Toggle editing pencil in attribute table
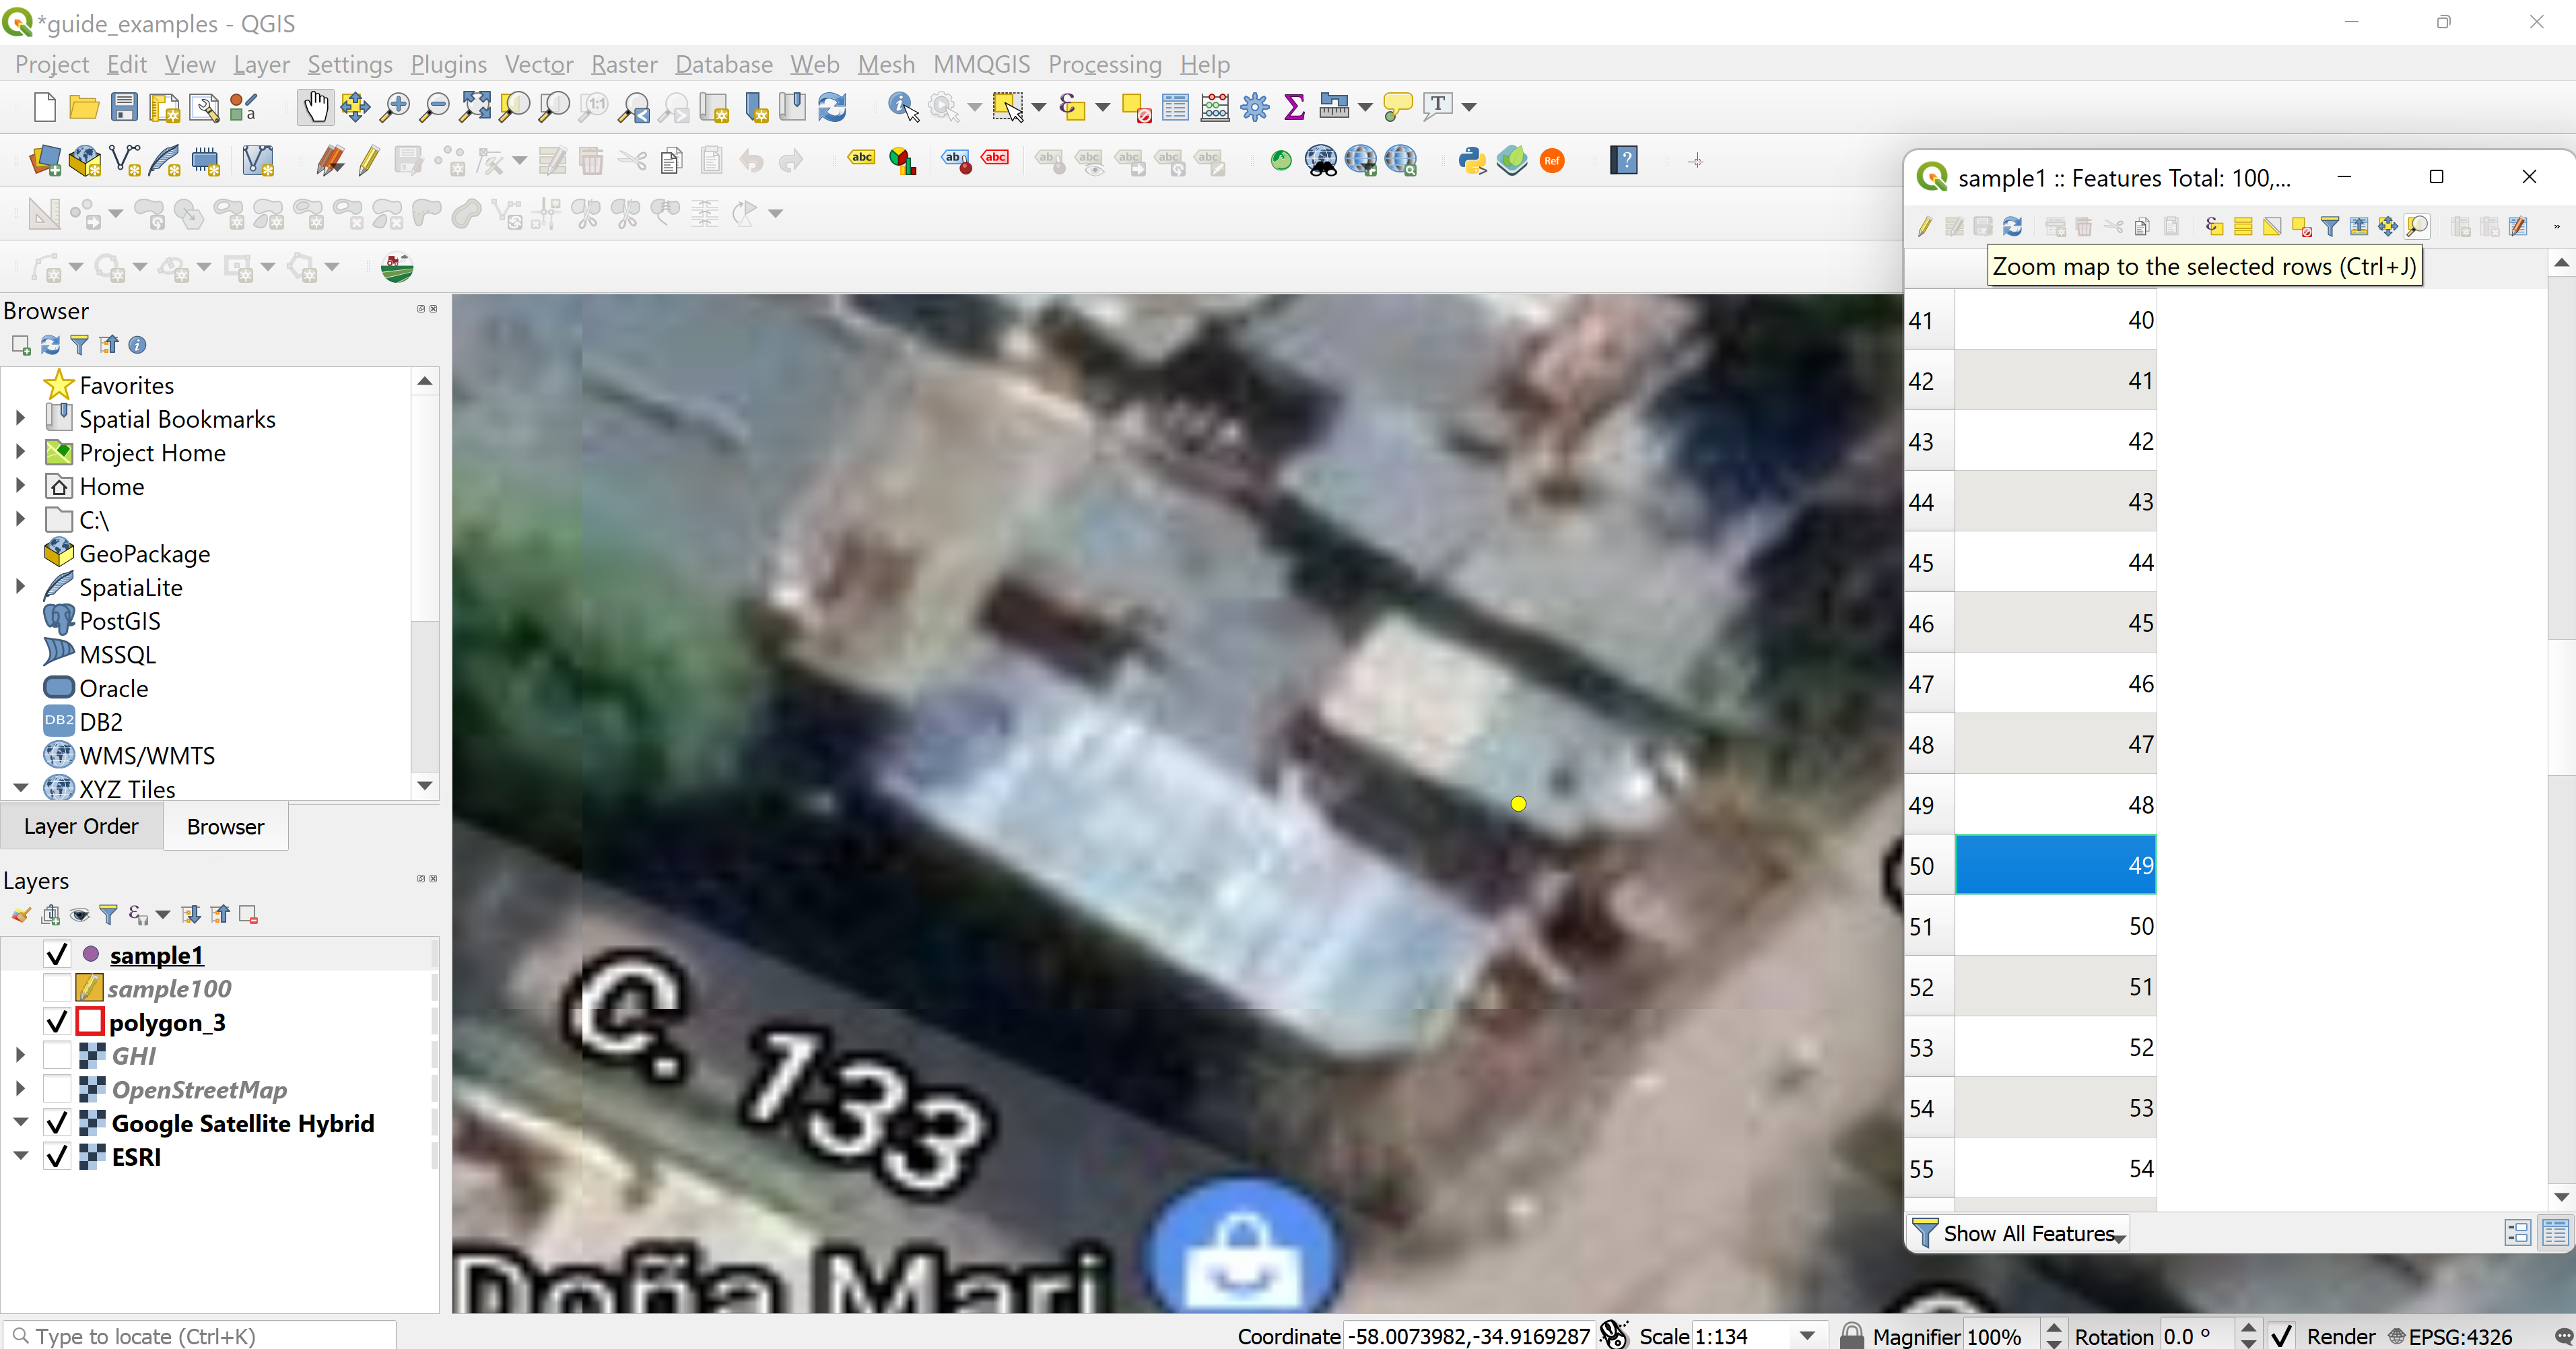 click(1924, 227)
